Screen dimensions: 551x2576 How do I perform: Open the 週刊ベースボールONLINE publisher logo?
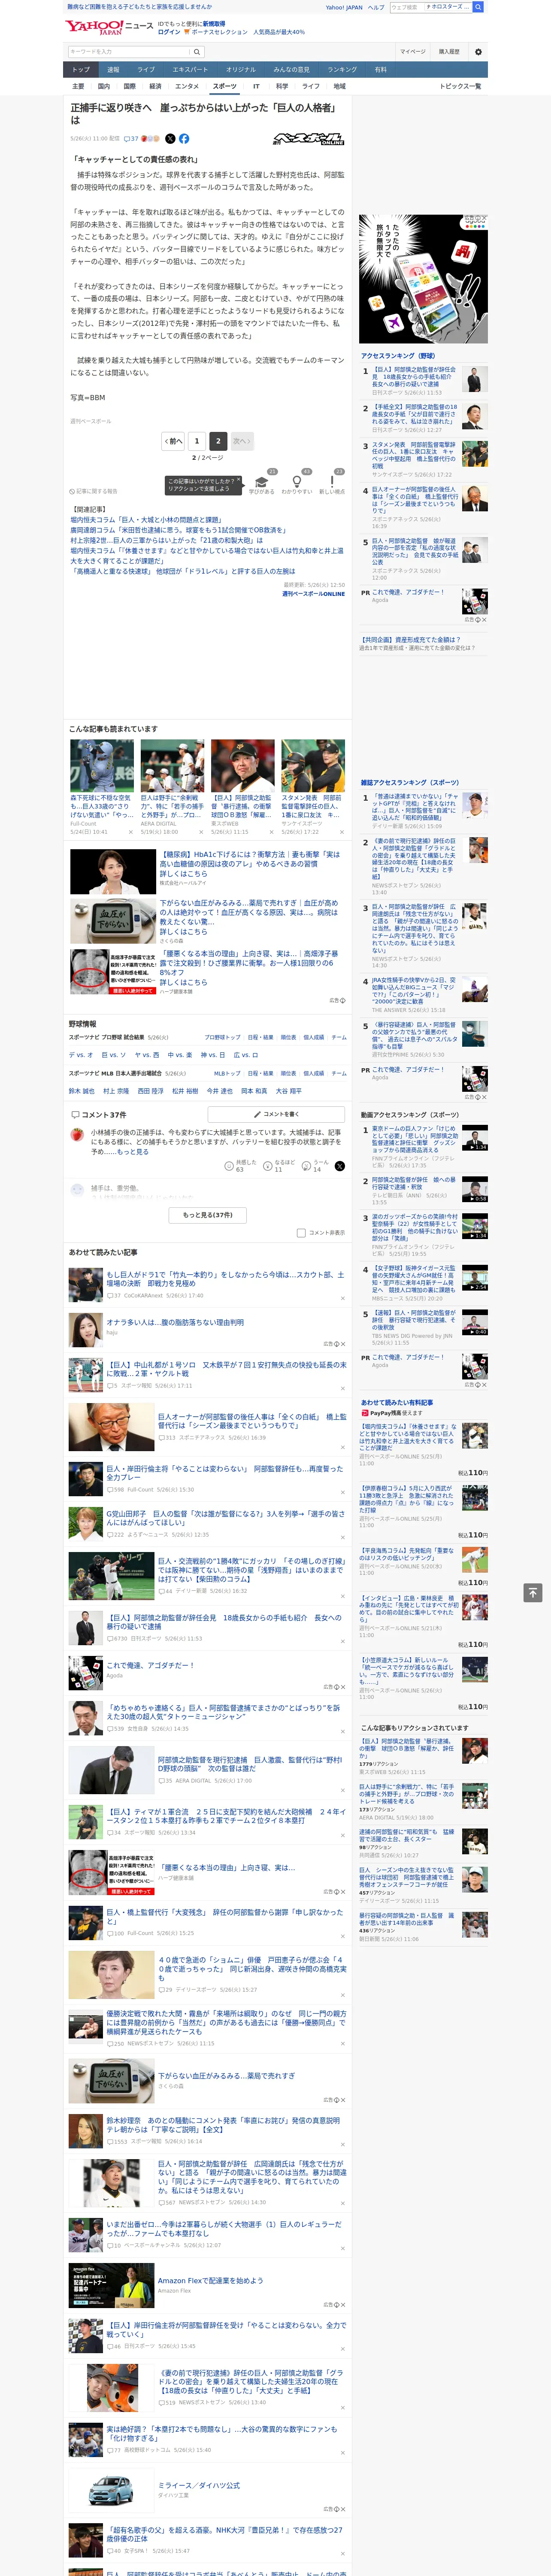[x=309, y=139]
